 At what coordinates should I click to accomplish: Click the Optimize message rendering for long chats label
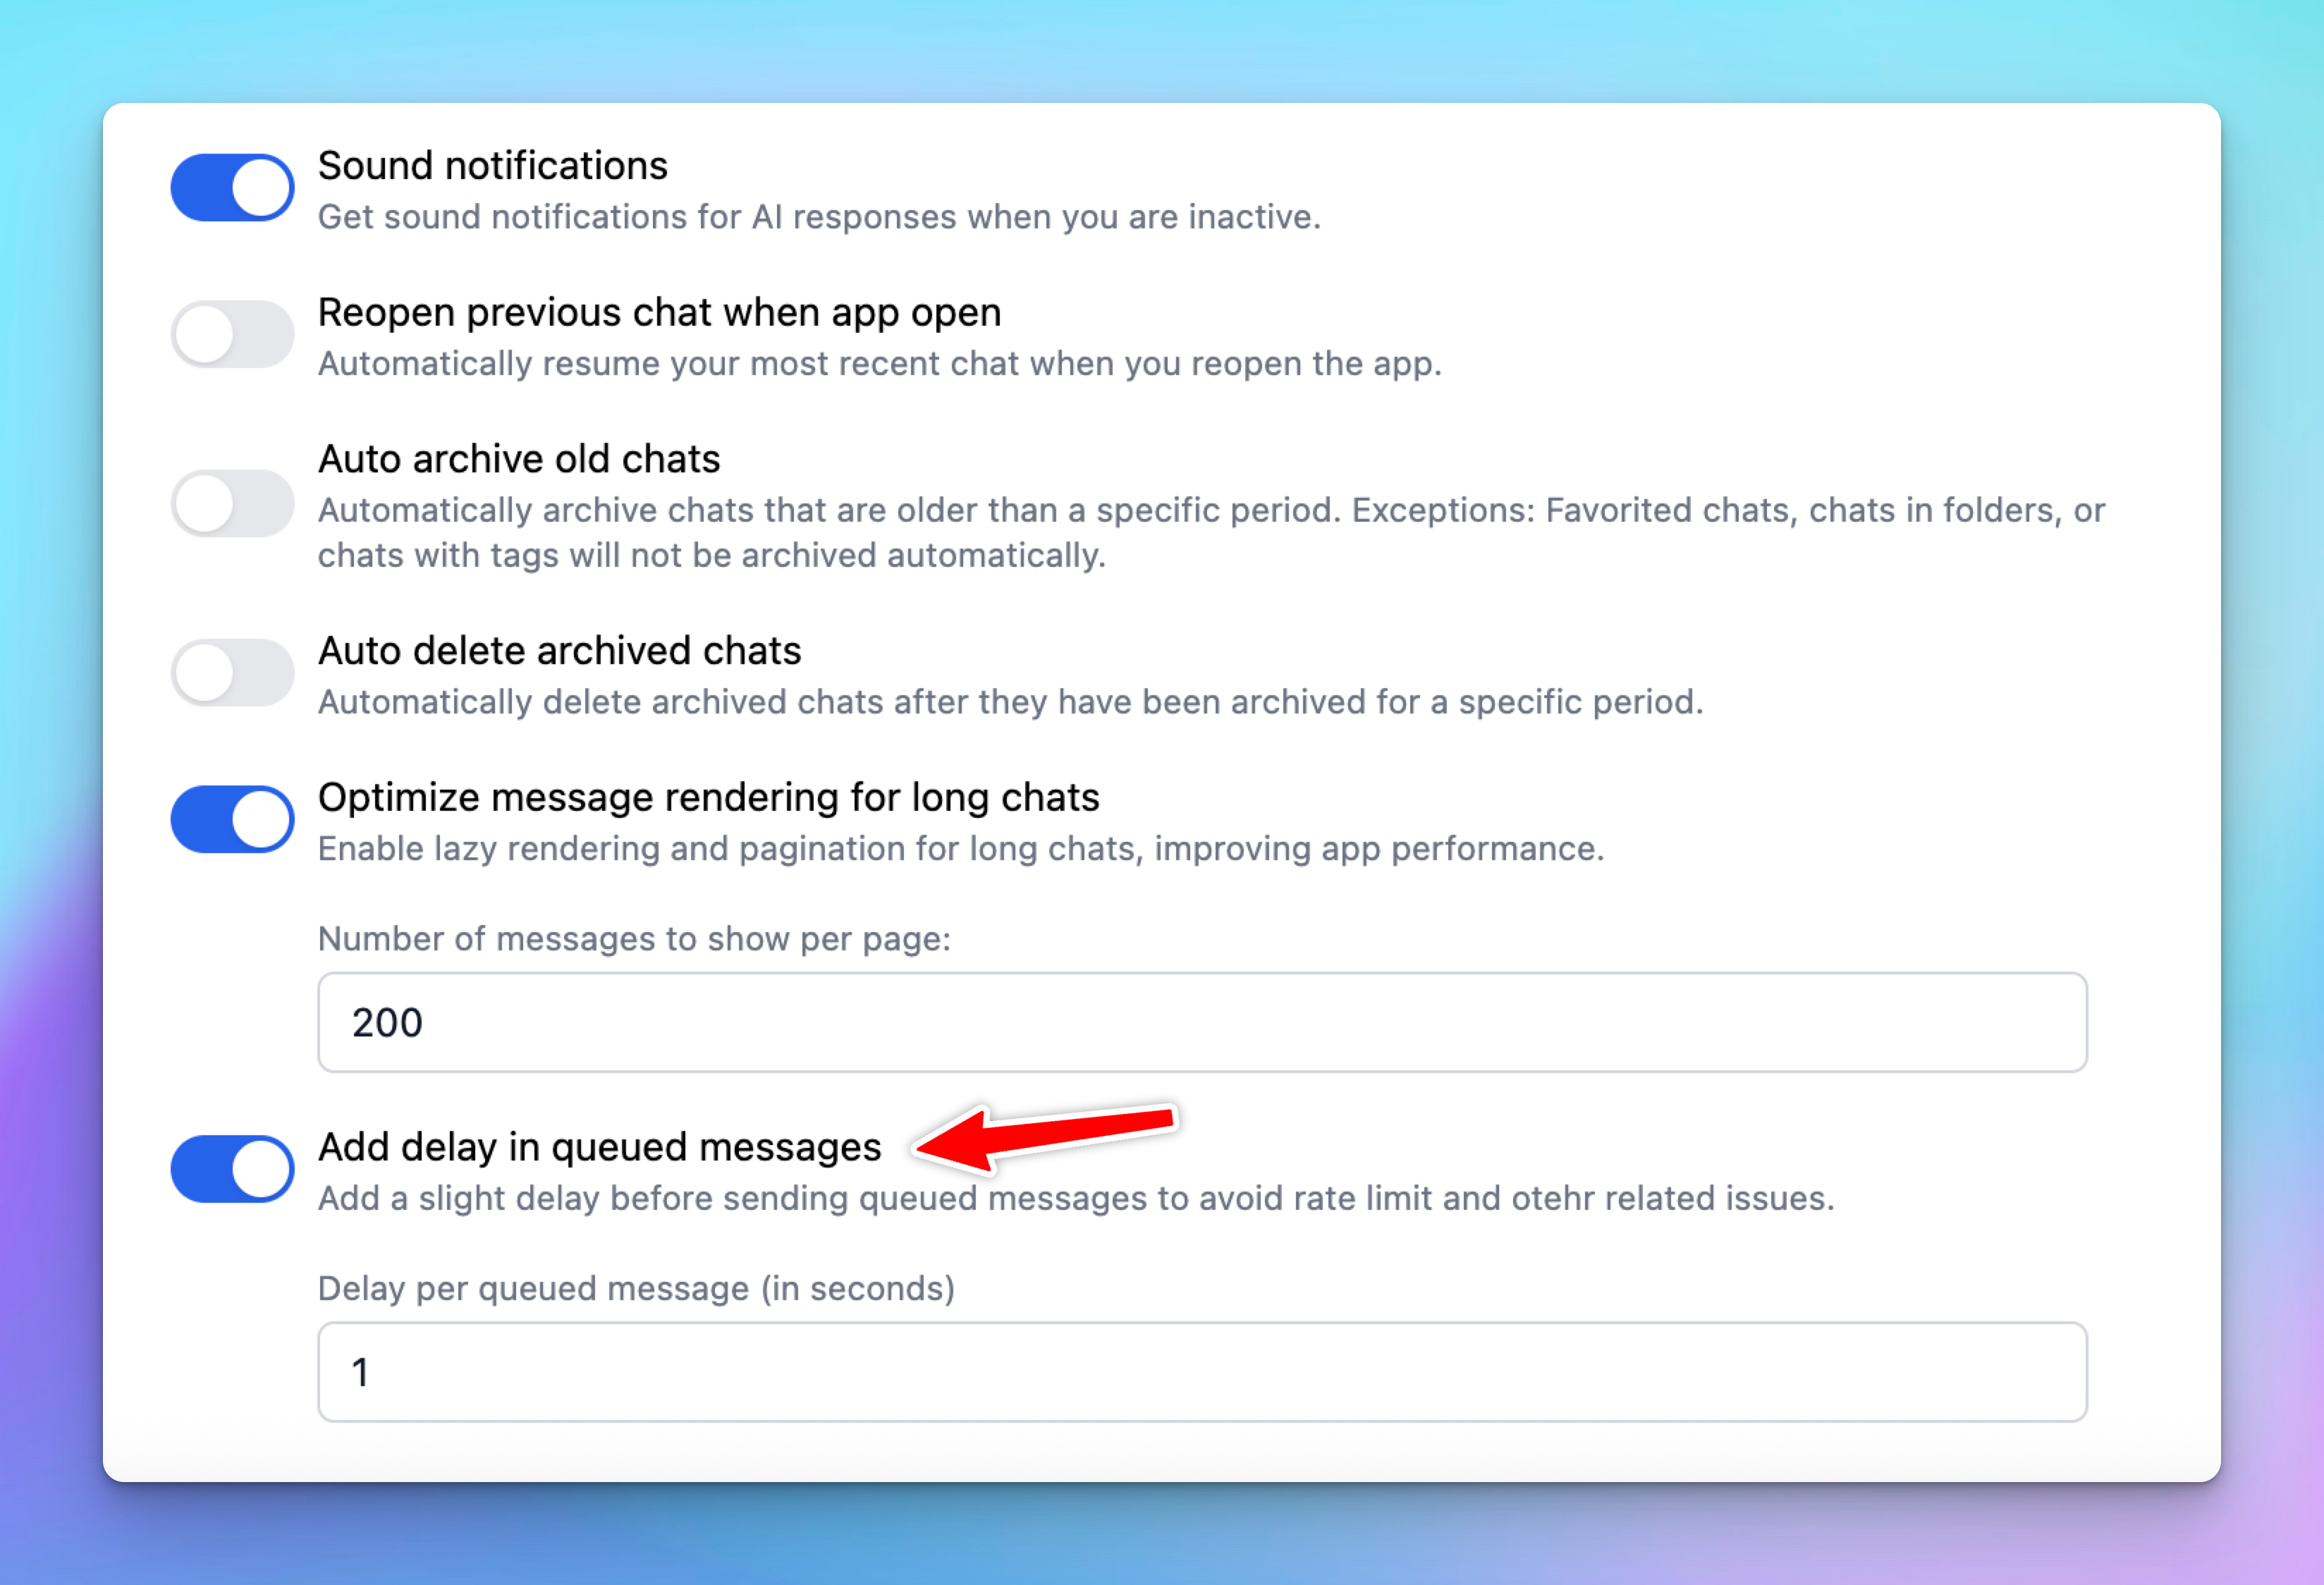click(709, 798)
